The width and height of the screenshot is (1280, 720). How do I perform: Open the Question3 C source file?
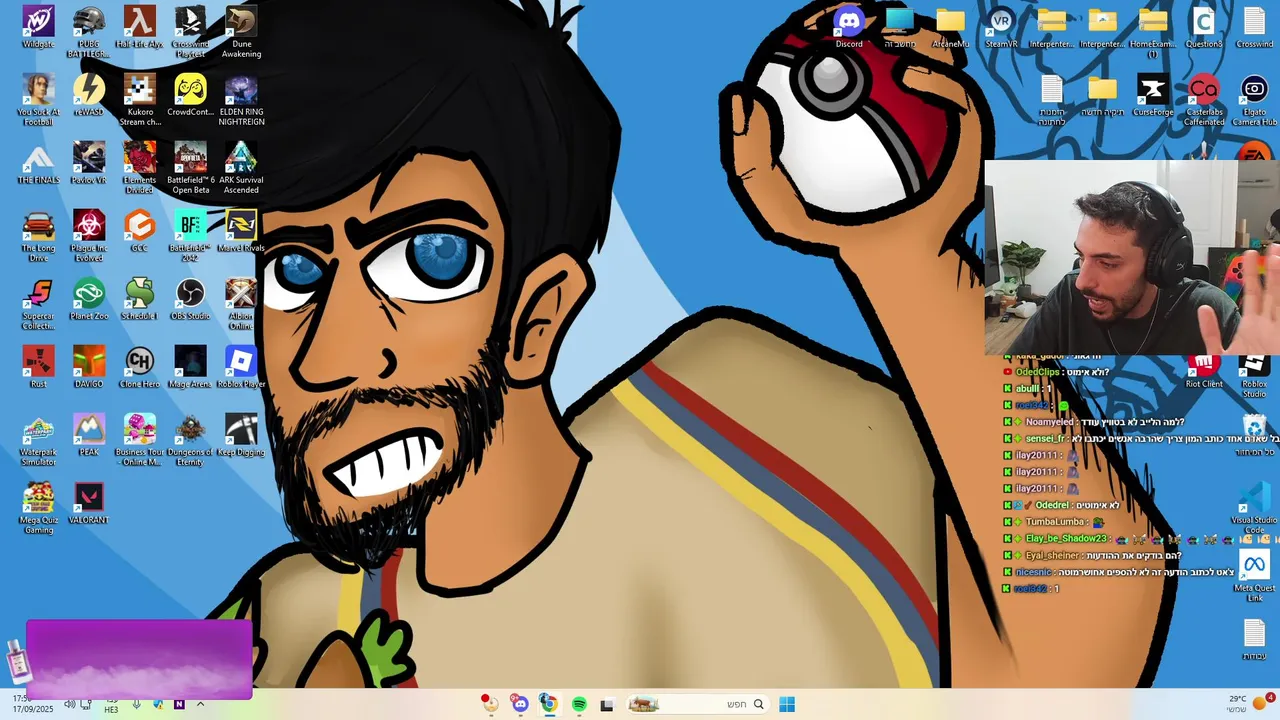[1204, 27]
